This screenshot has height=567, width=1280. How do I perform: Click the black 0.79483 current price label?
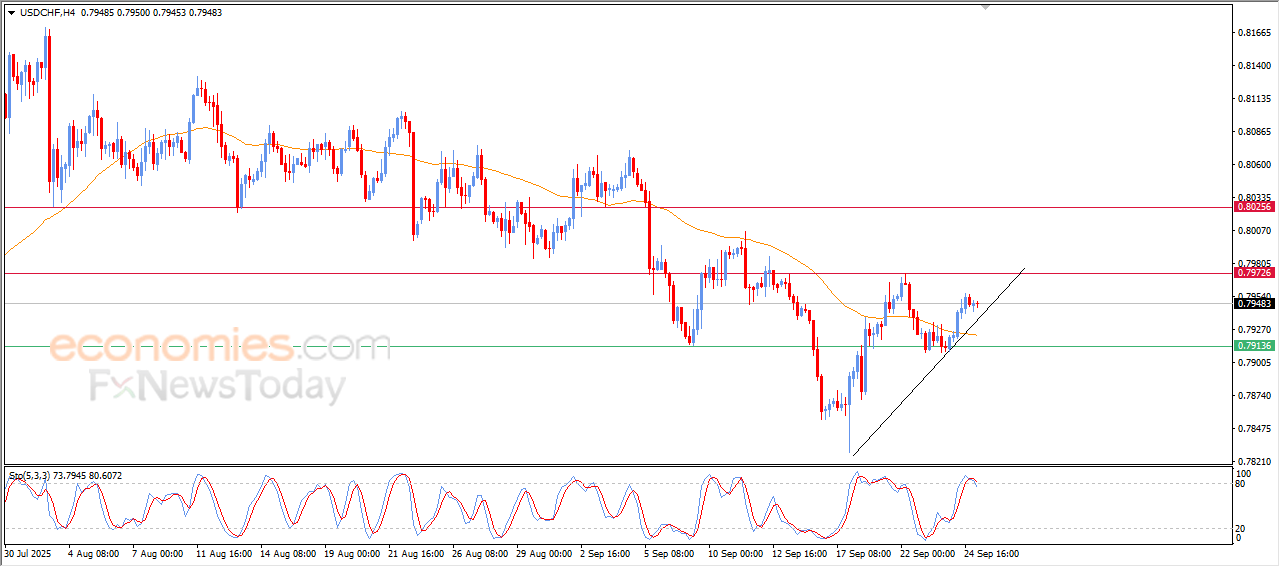pos(1254,303)
